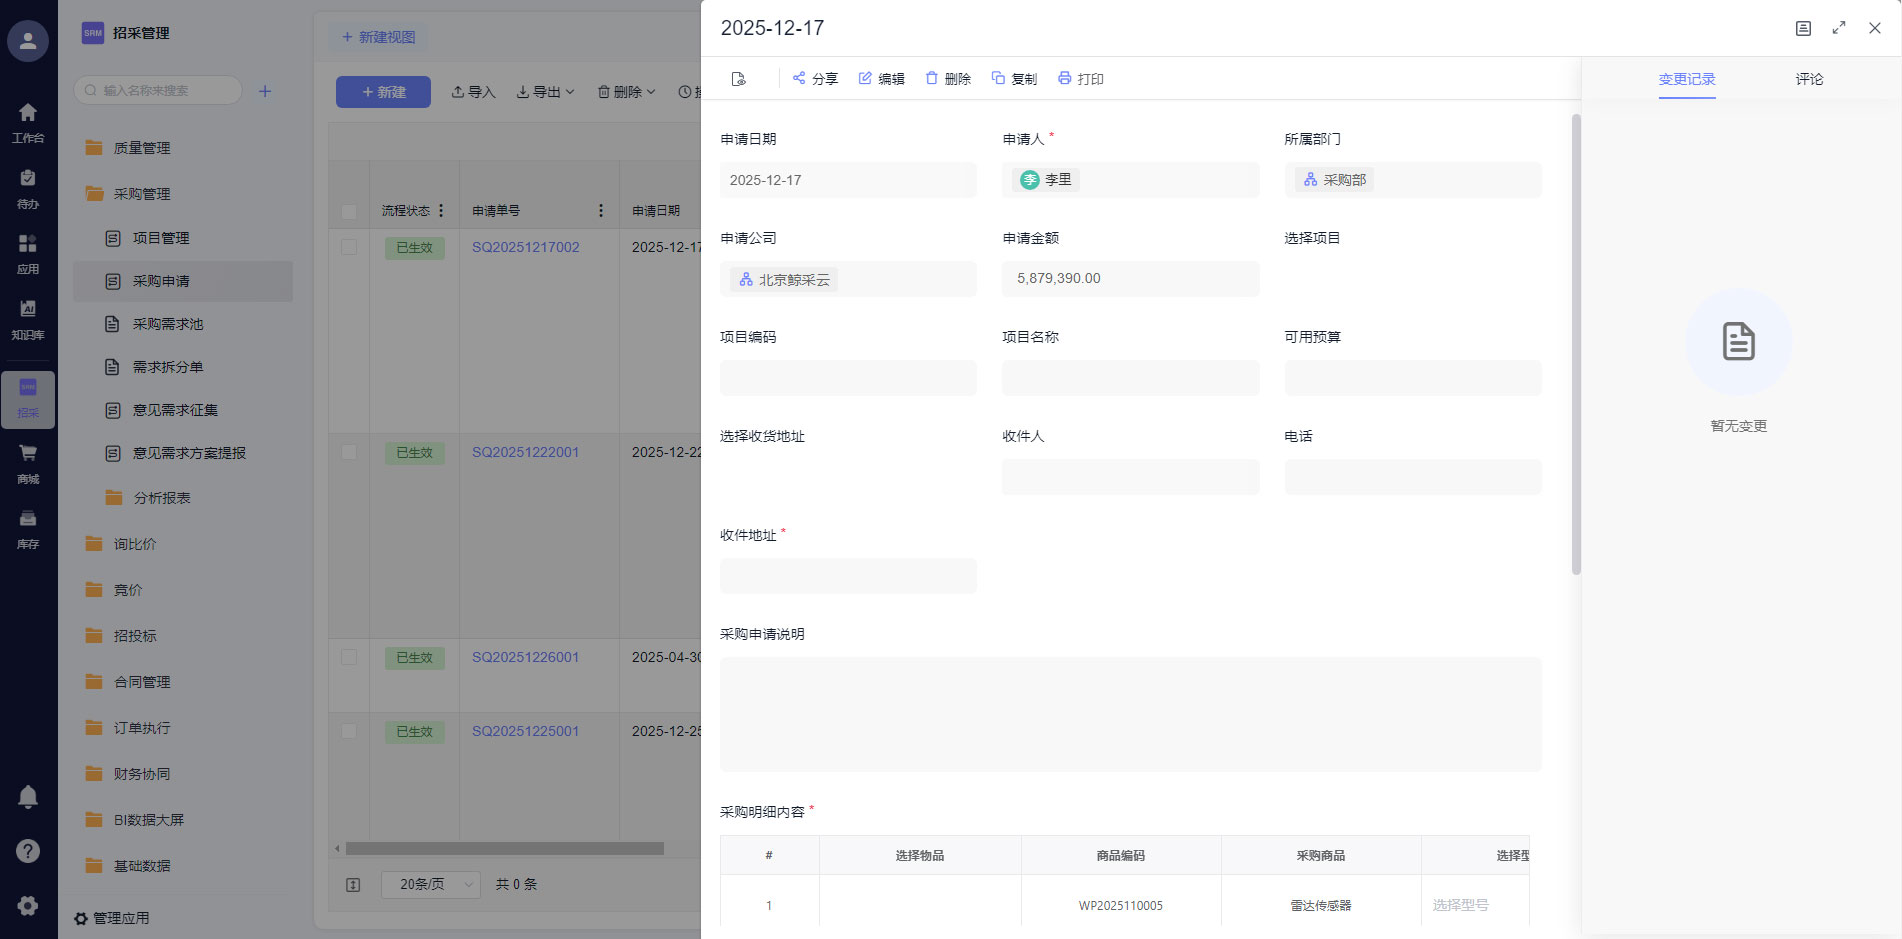
Task: Tick checkbox for row SQ20251222001
Action: click(x=349, y=452)
